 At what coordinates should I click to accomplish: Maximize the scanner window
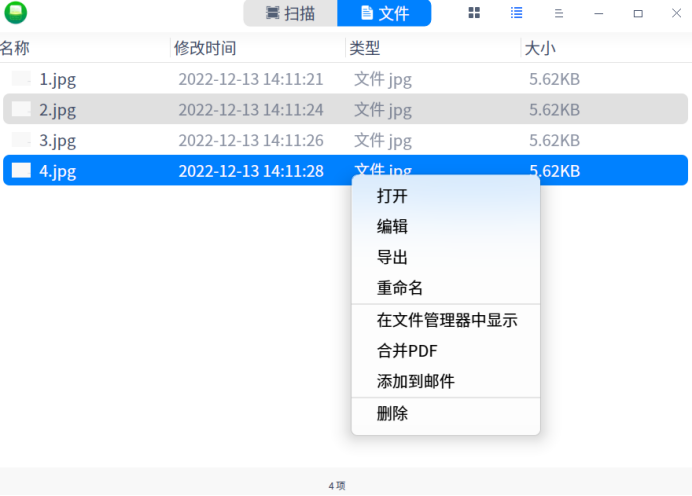638,14
